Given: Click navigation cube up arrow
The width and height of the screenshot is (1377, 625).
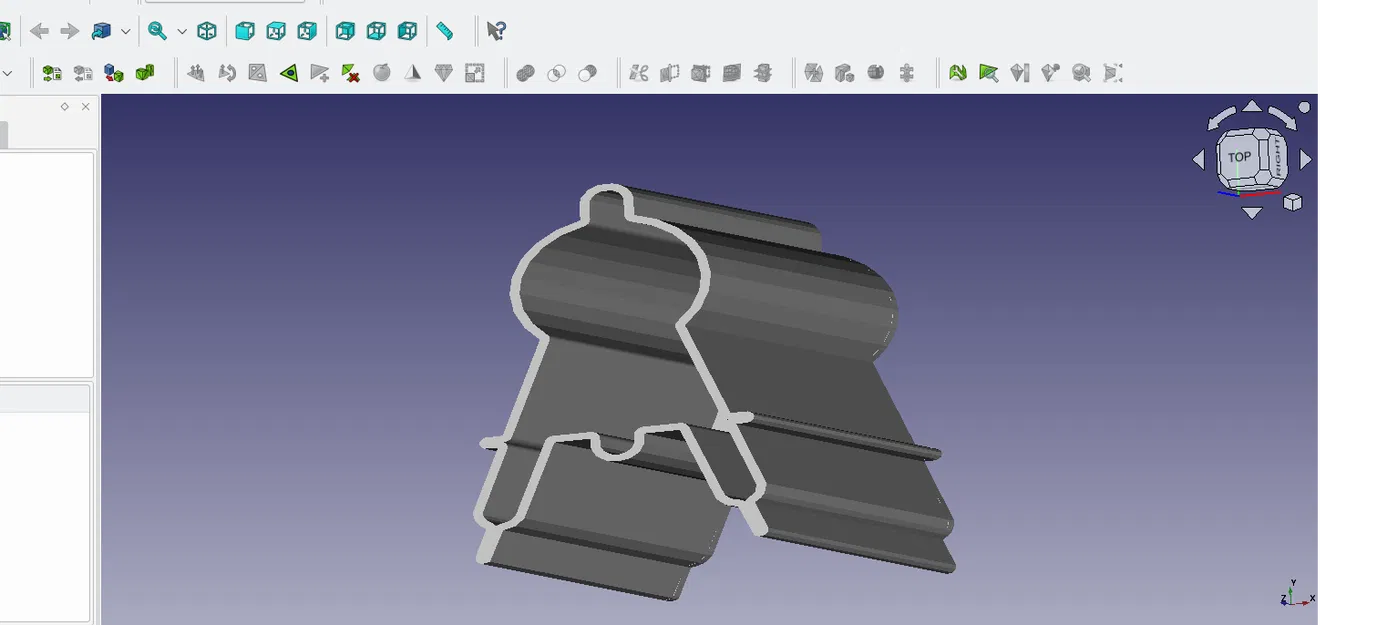Looking at the screenshot, I should [1252, 106].
